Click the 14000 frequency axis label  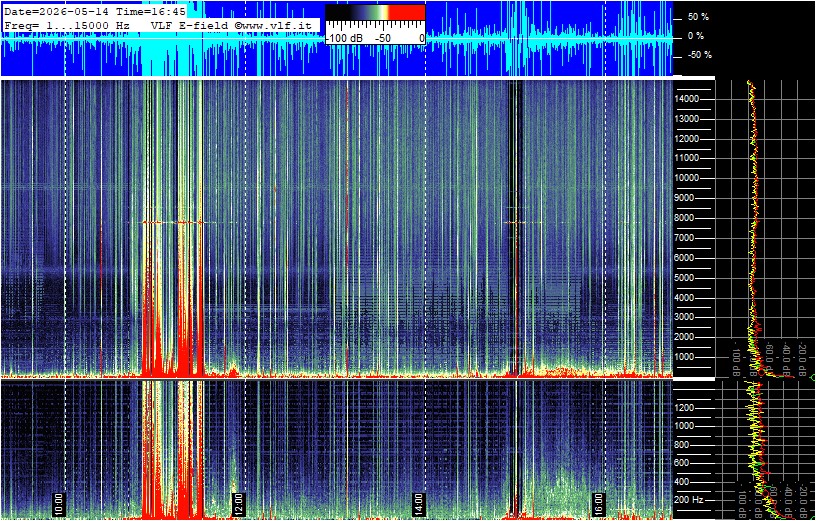(687, 99)
